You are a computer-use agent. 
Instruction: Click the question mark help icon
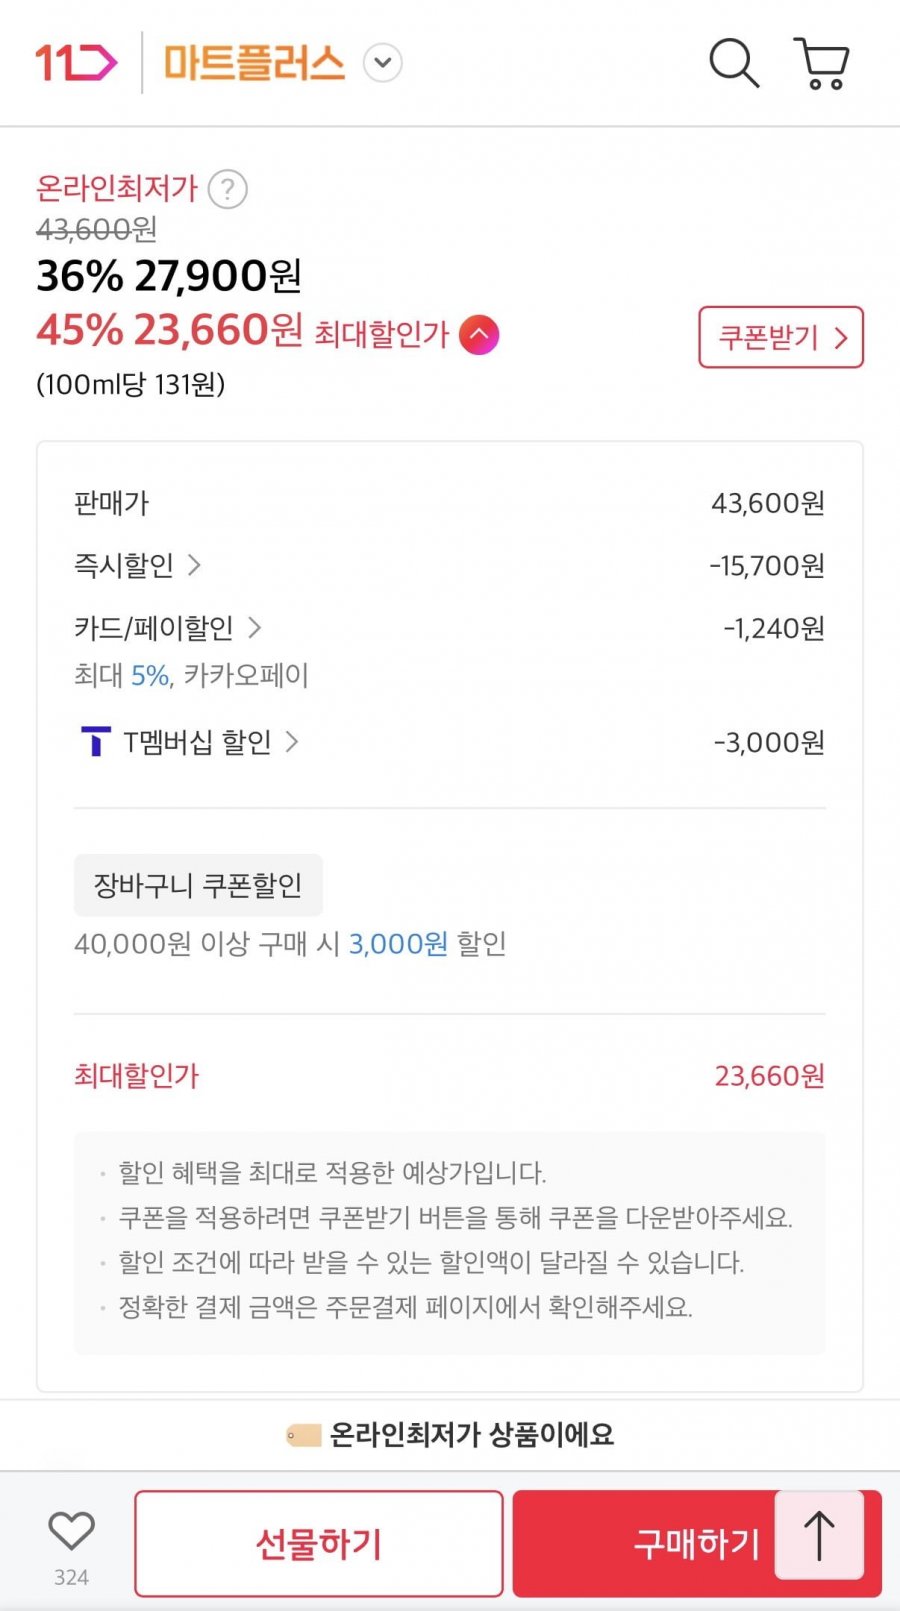(227, 189)
